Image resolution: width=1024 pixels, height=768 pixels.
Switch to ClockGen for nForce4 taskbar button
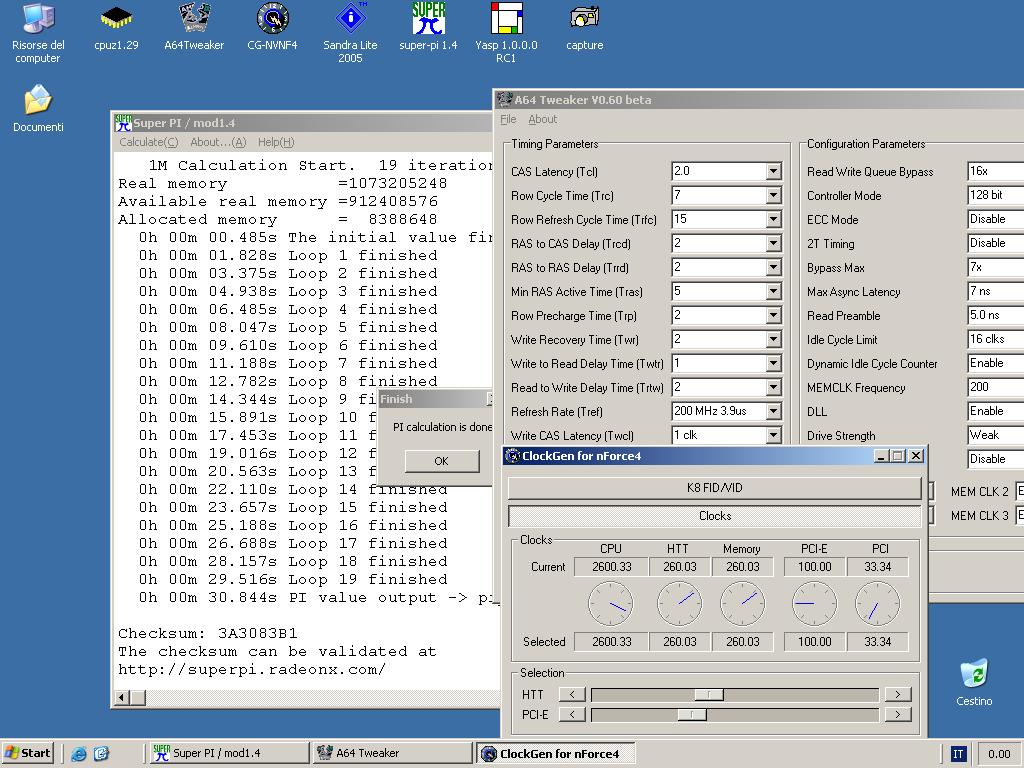(554, 753)
